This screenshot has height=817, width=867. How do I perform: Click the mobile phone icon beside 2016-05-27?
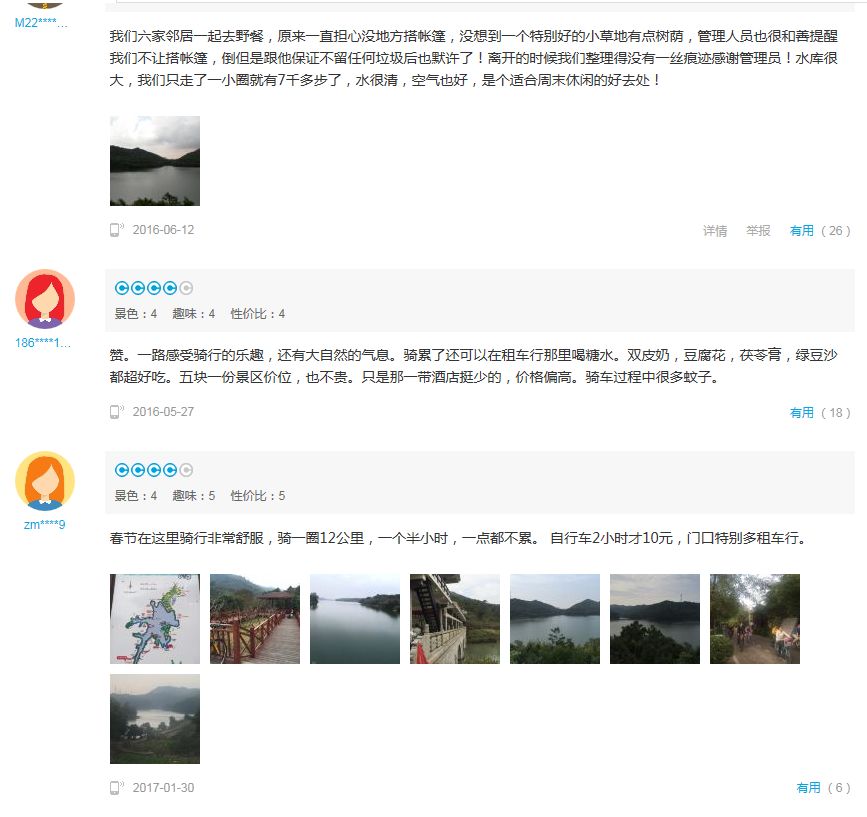pos(116,412)
